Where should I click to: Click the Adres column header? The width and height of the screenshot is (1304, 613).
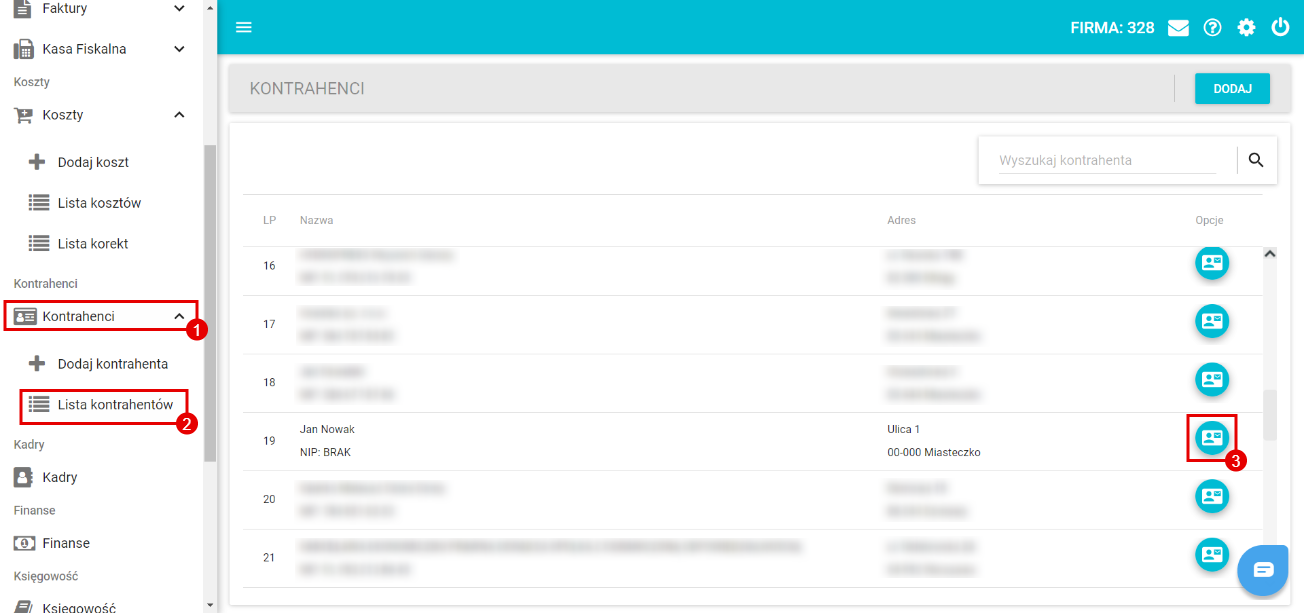click(901, 220)
